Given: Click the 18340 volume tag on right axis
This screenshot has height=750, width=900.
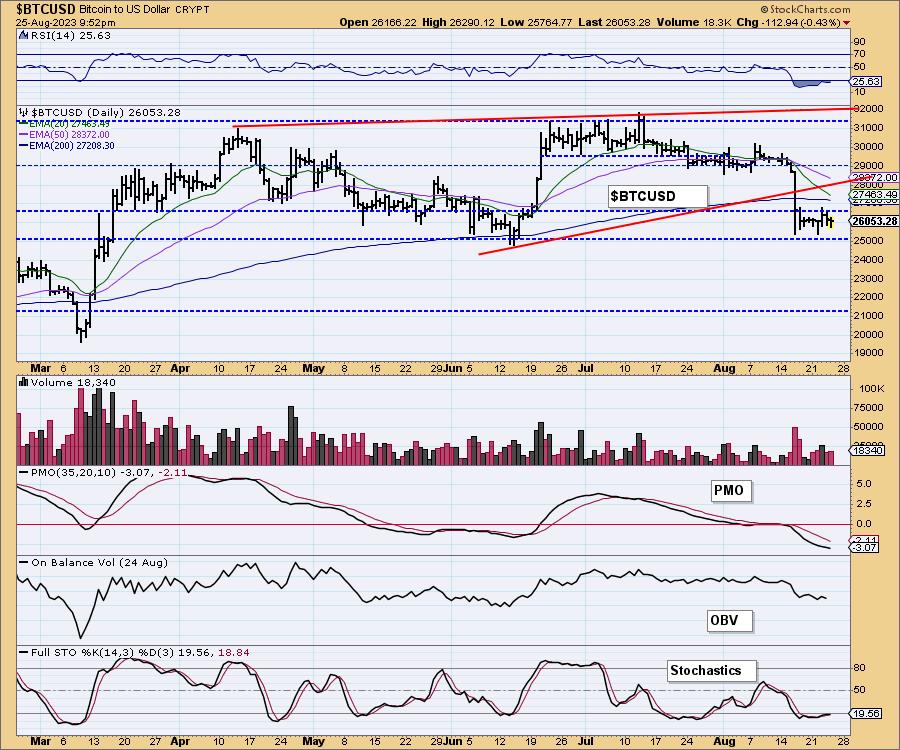Looking at the screenshot, I should pos(867,451).
